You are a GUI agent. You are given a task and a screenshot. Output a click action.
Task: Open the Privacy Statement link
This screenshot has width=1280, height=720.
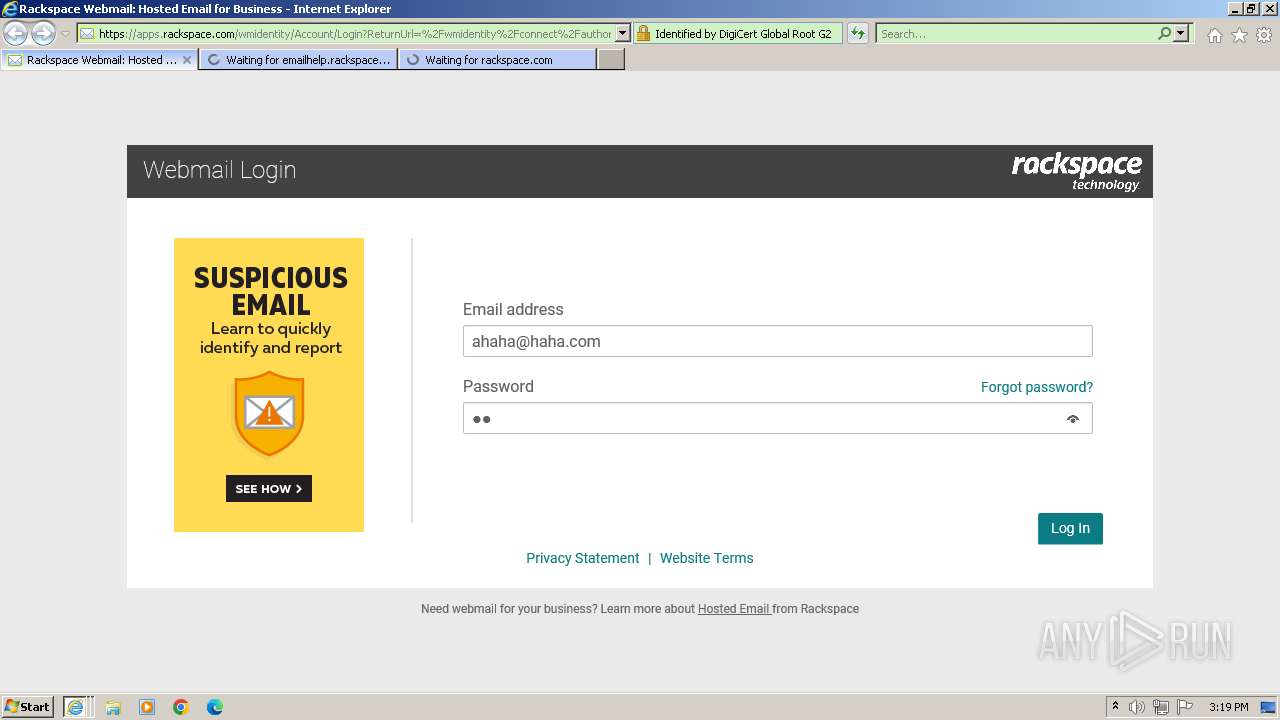coord(582,558)
